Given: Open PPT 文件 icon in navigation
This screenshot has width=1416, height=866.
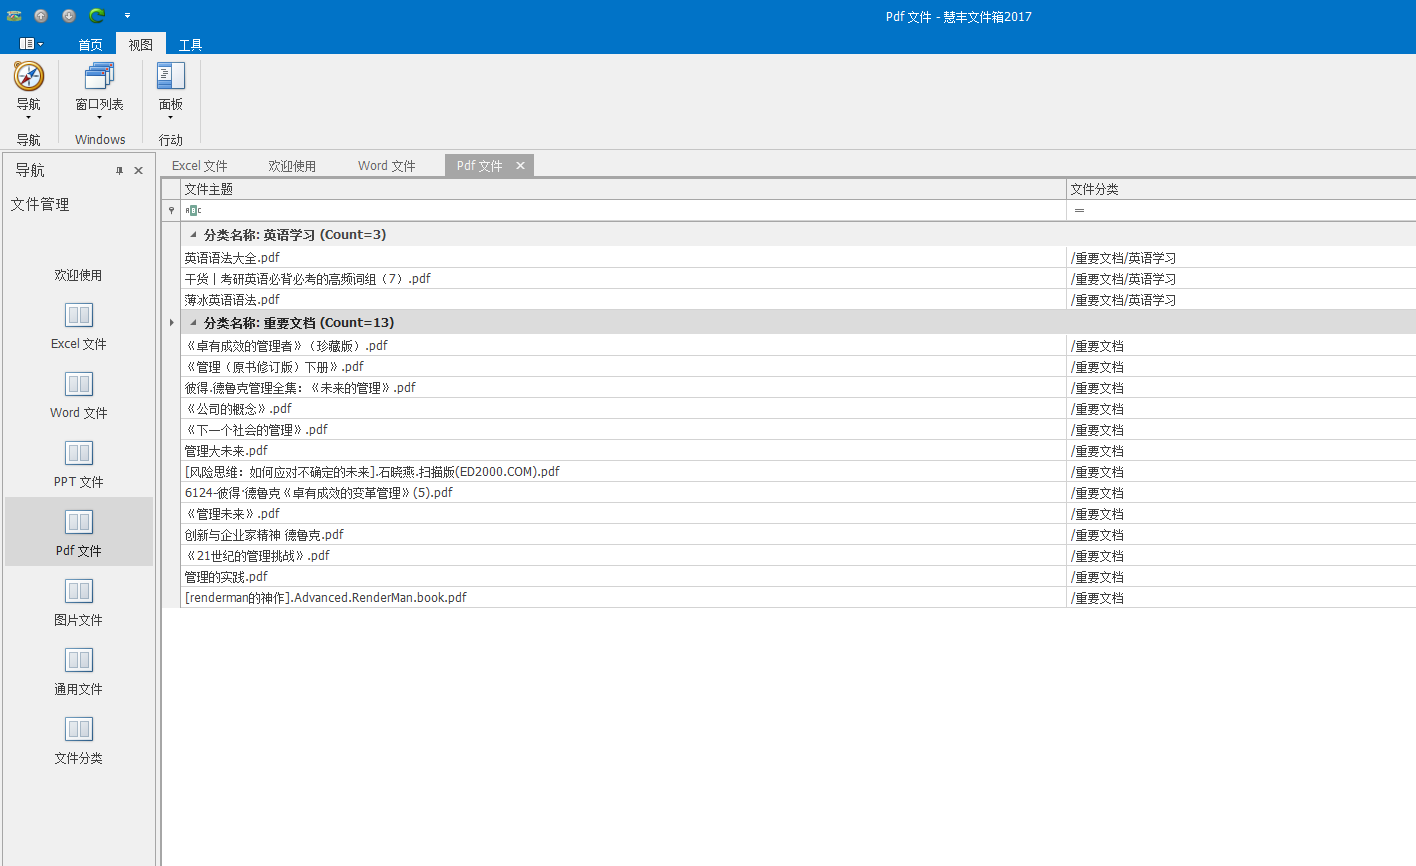Looking at the screenshot, I should point(79,453).
